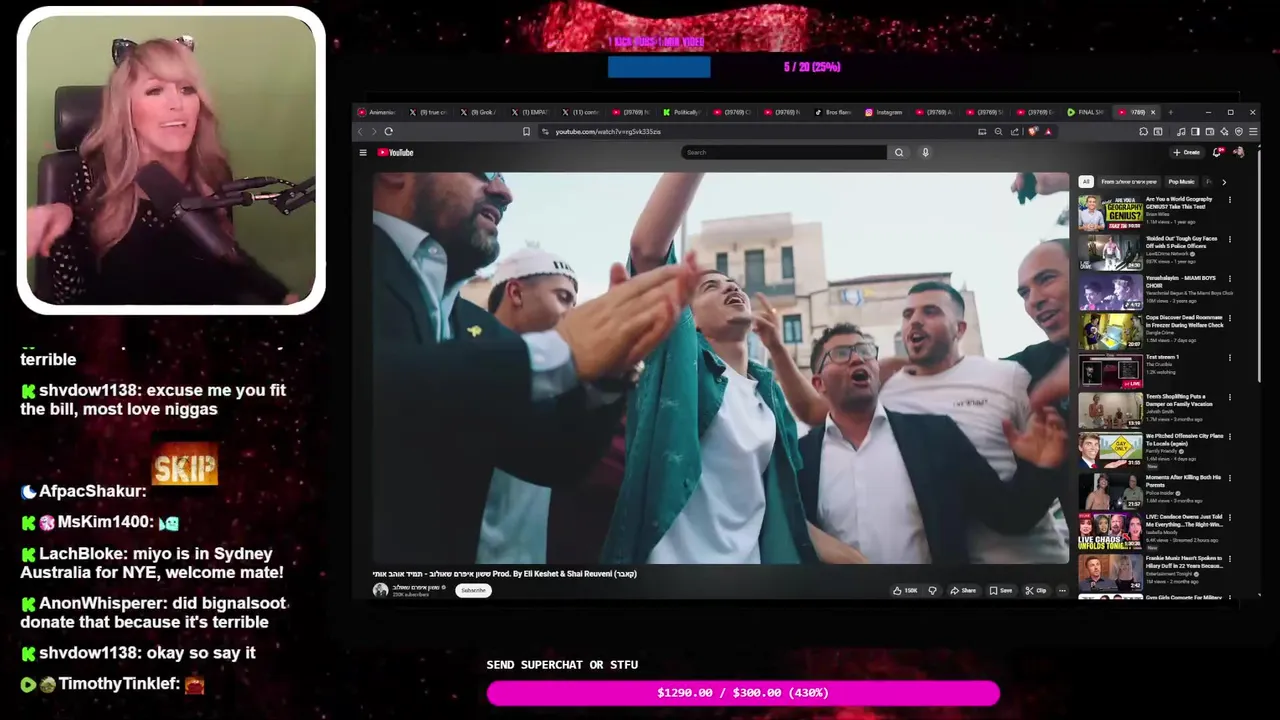Toggle the browser sidebar panel icon

coord(1195,131)
